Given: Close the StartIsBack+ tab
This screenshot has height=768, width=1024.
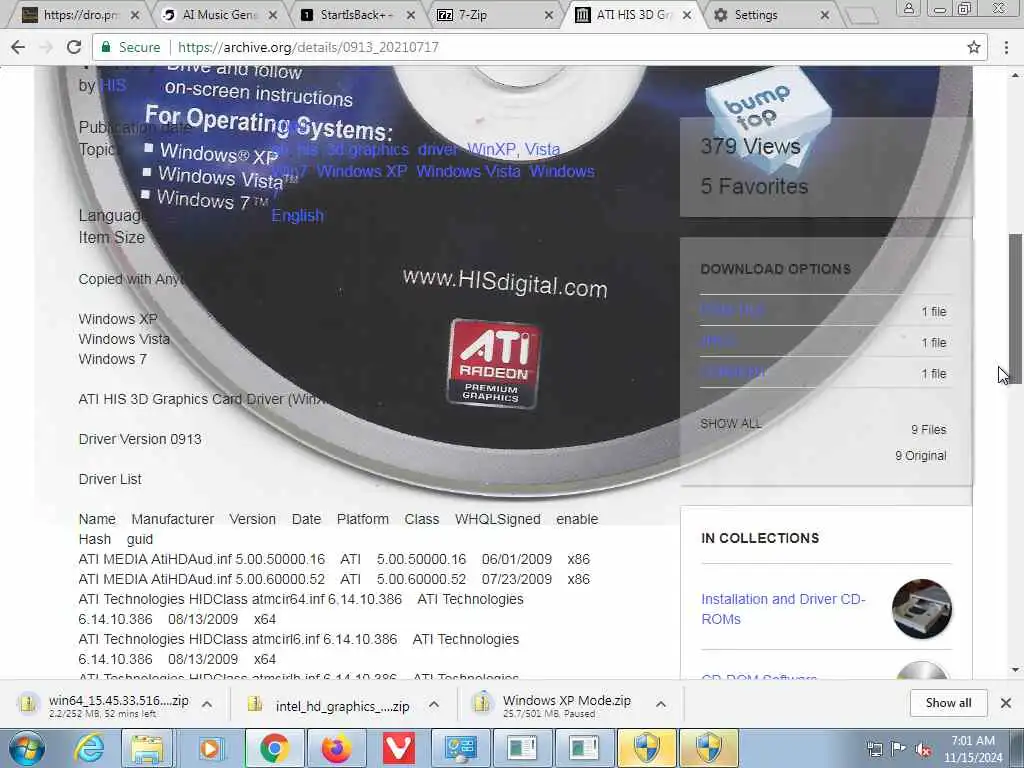Looking at the screenshot, I should coord(411,15).
